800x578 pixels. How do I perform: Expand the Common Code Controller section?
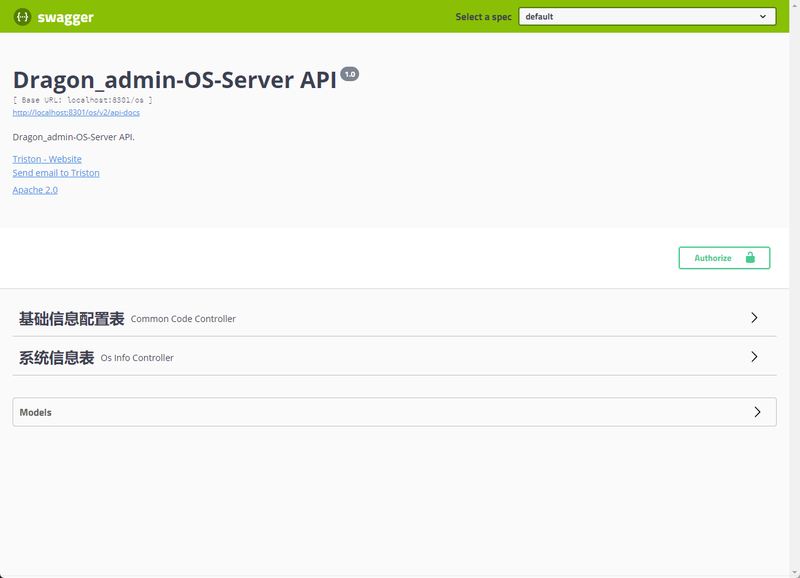click(754, 318)
